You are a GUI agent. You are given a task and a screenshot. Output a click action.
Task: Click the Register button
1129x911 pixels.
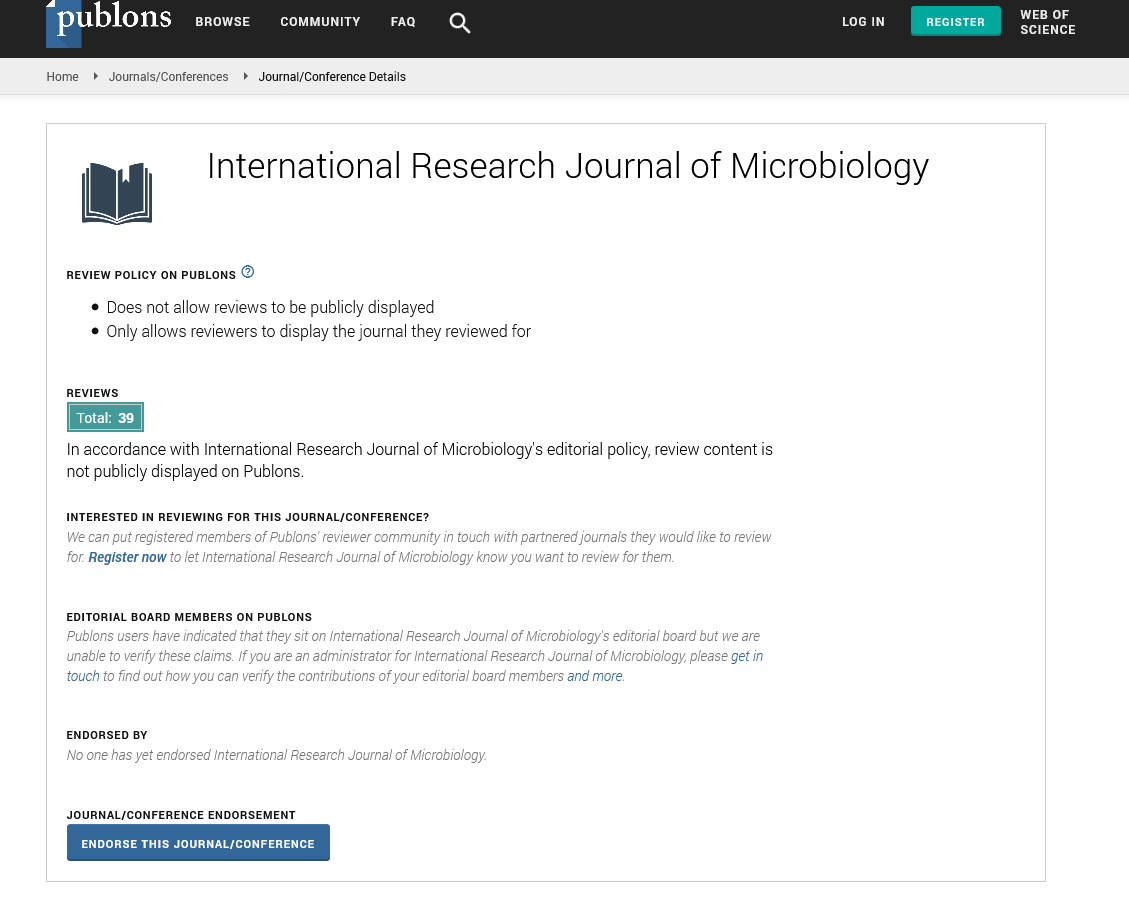click(955, 22)
